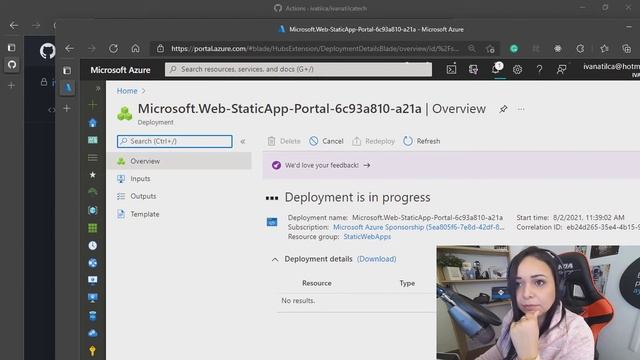
Task: Open Directories and subscriptions filter icon
Action: 473,69
